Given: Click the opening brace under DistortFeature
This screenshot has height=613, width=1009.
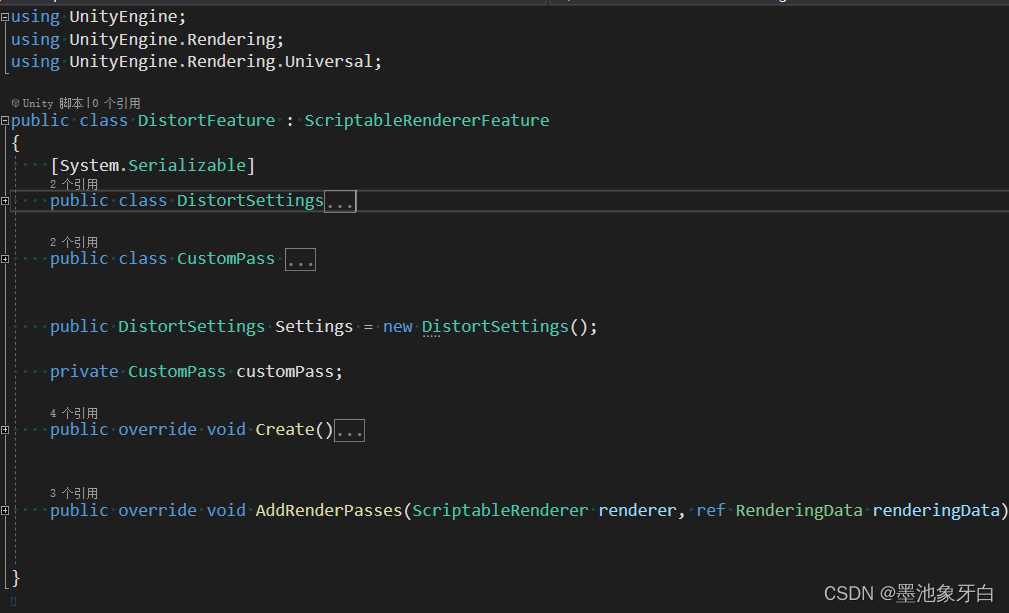Looking at the screenshot, I should [16, 143].
